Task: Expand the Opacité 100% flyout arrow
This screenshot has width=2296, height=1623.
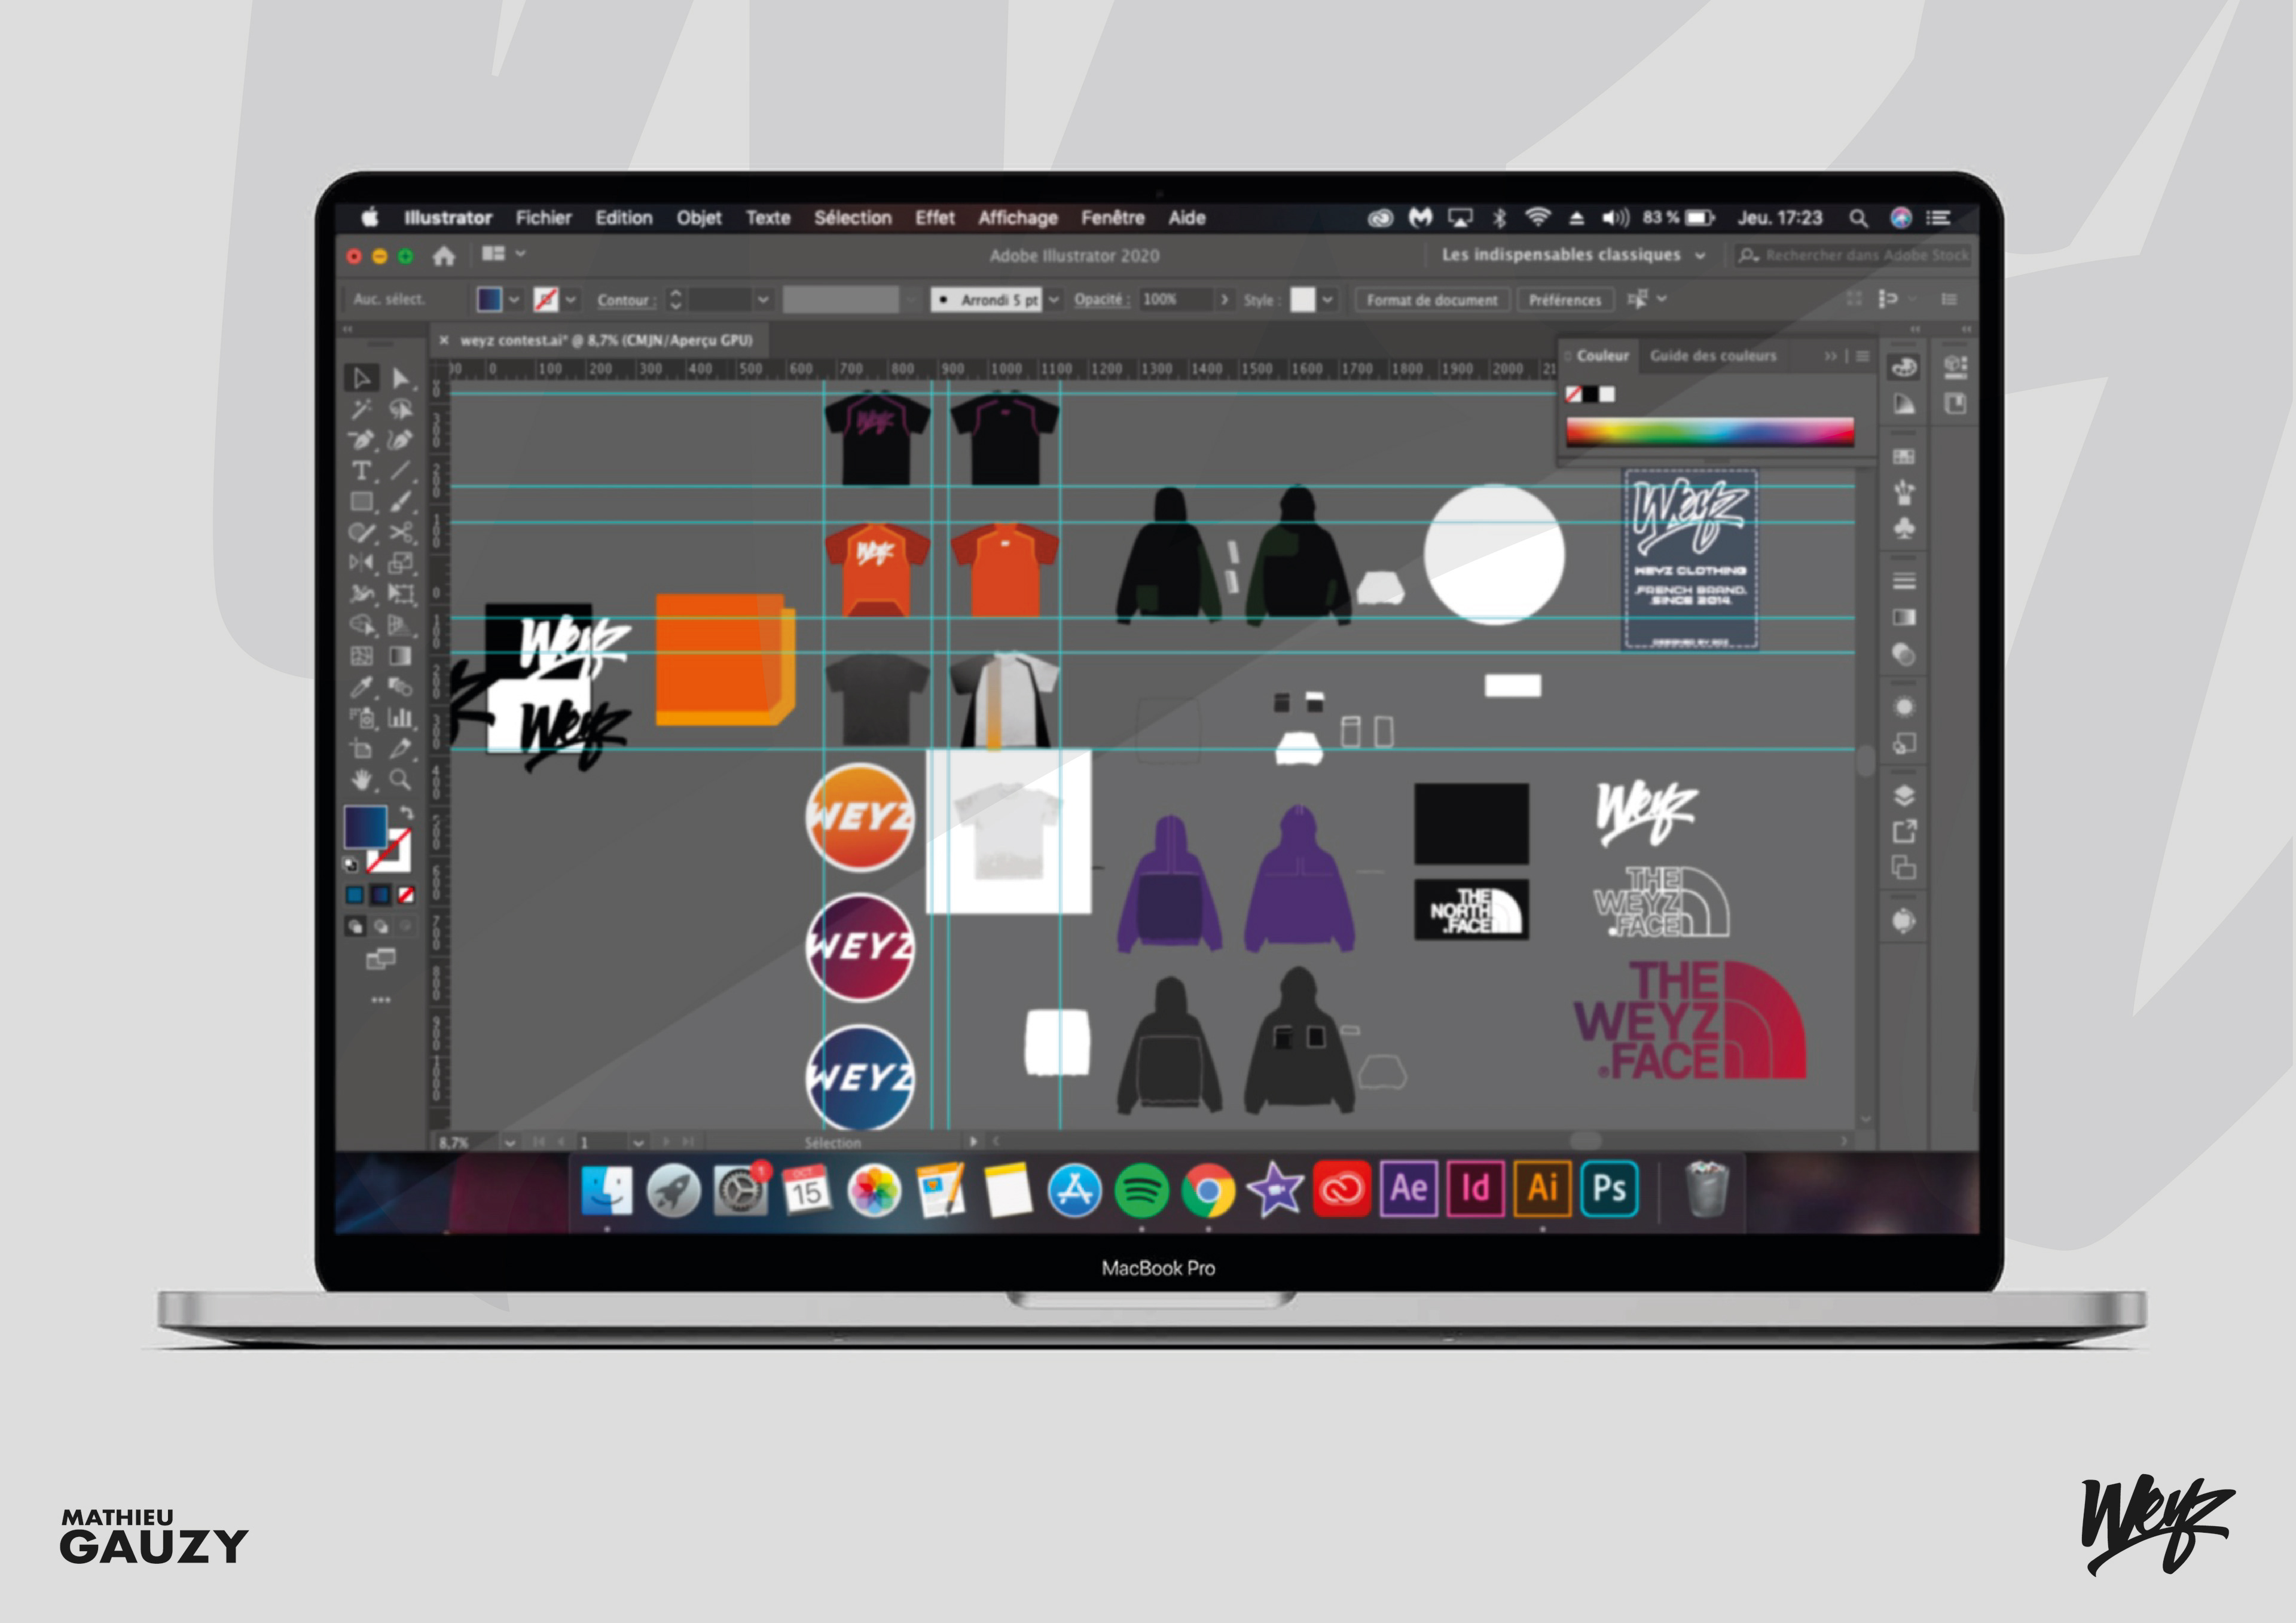Action: point(1224,299)
